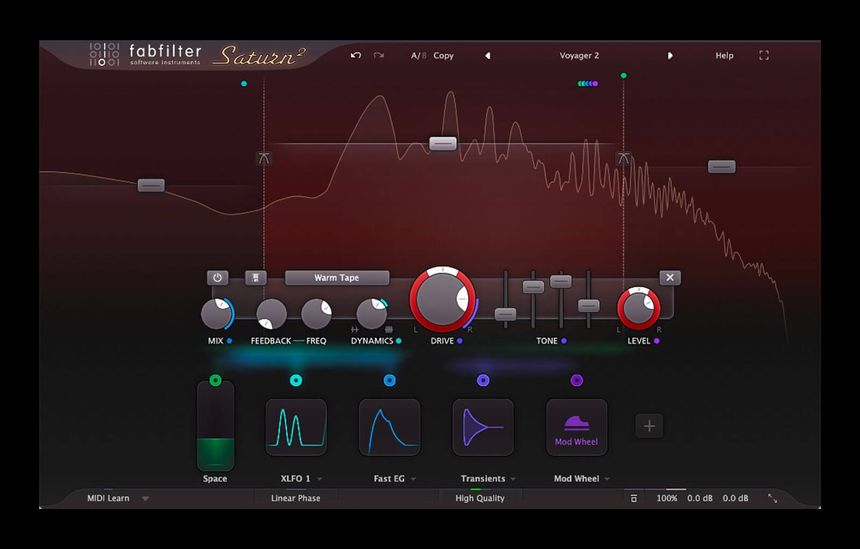Click the middle band level handle
Viewport: 860px width, 549px height.
click(x=443, y=144)
